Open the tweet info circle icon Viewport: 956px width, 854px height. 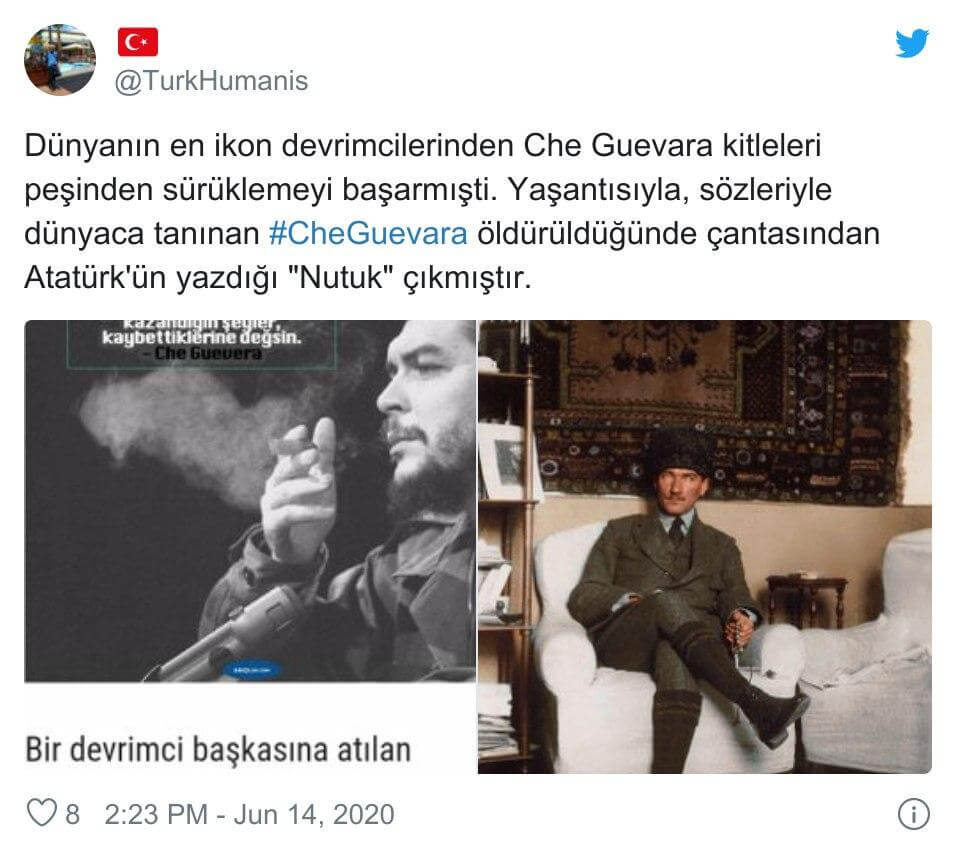tap(913, 814)
